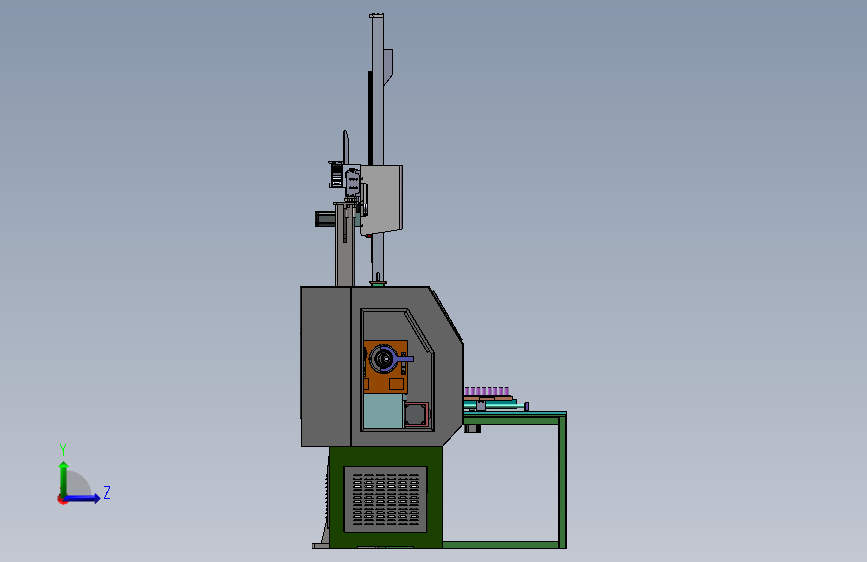Screen dimensions: 867x562
Task: Click the red X axis dot on the triad
Action: [62, 500]
